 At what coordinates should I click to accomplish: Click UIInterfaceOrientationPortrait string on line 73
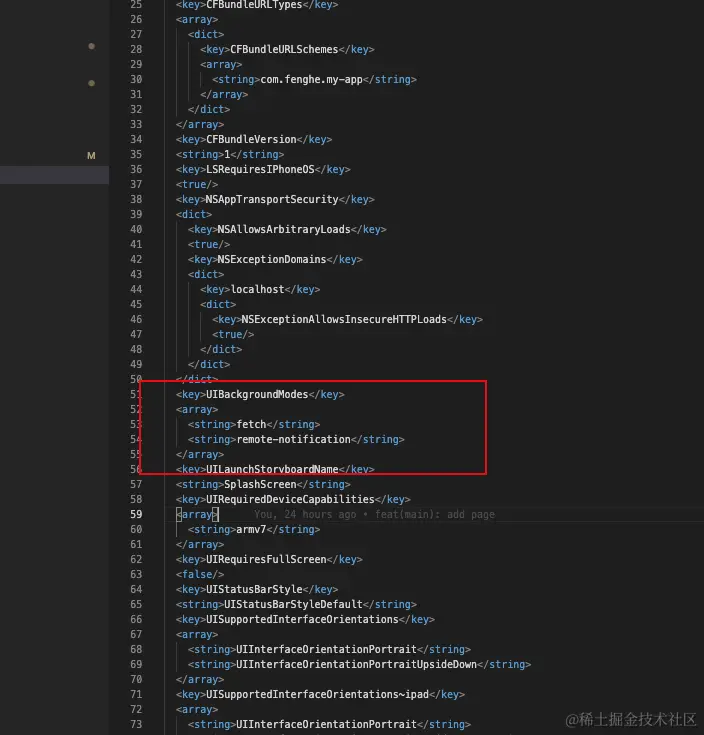326,724
